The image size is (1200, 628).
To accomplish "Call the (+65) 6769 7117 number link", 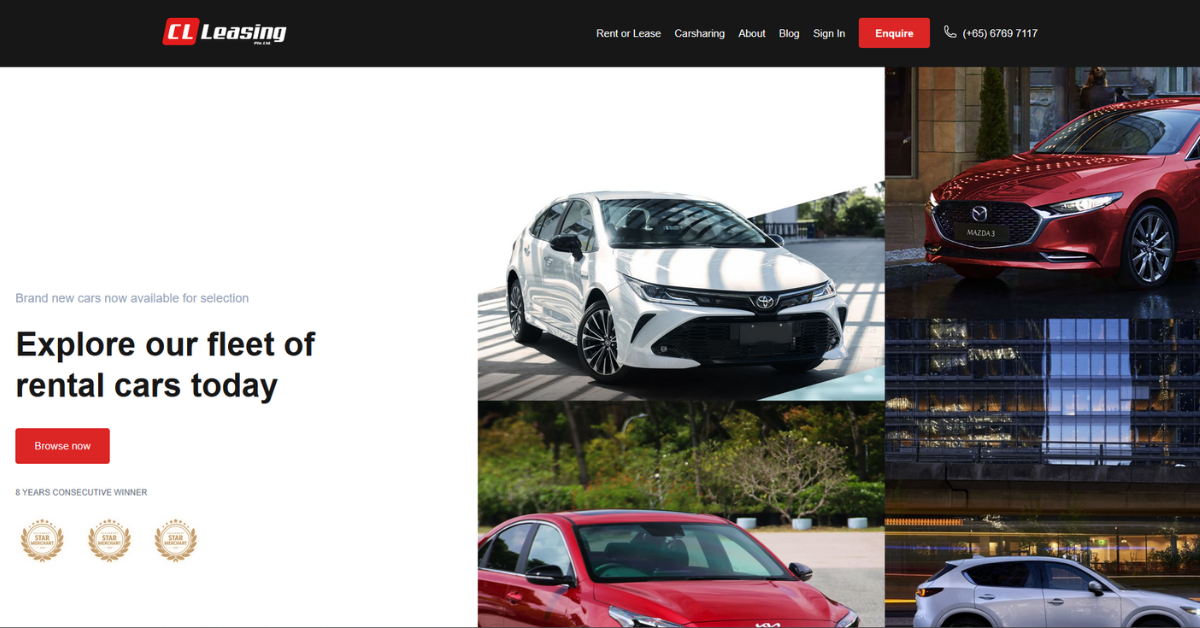I will [1000, 33].
